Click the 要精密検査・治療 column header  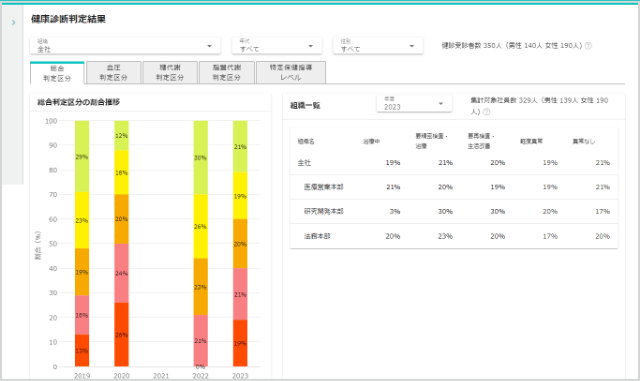coord(431,141)
